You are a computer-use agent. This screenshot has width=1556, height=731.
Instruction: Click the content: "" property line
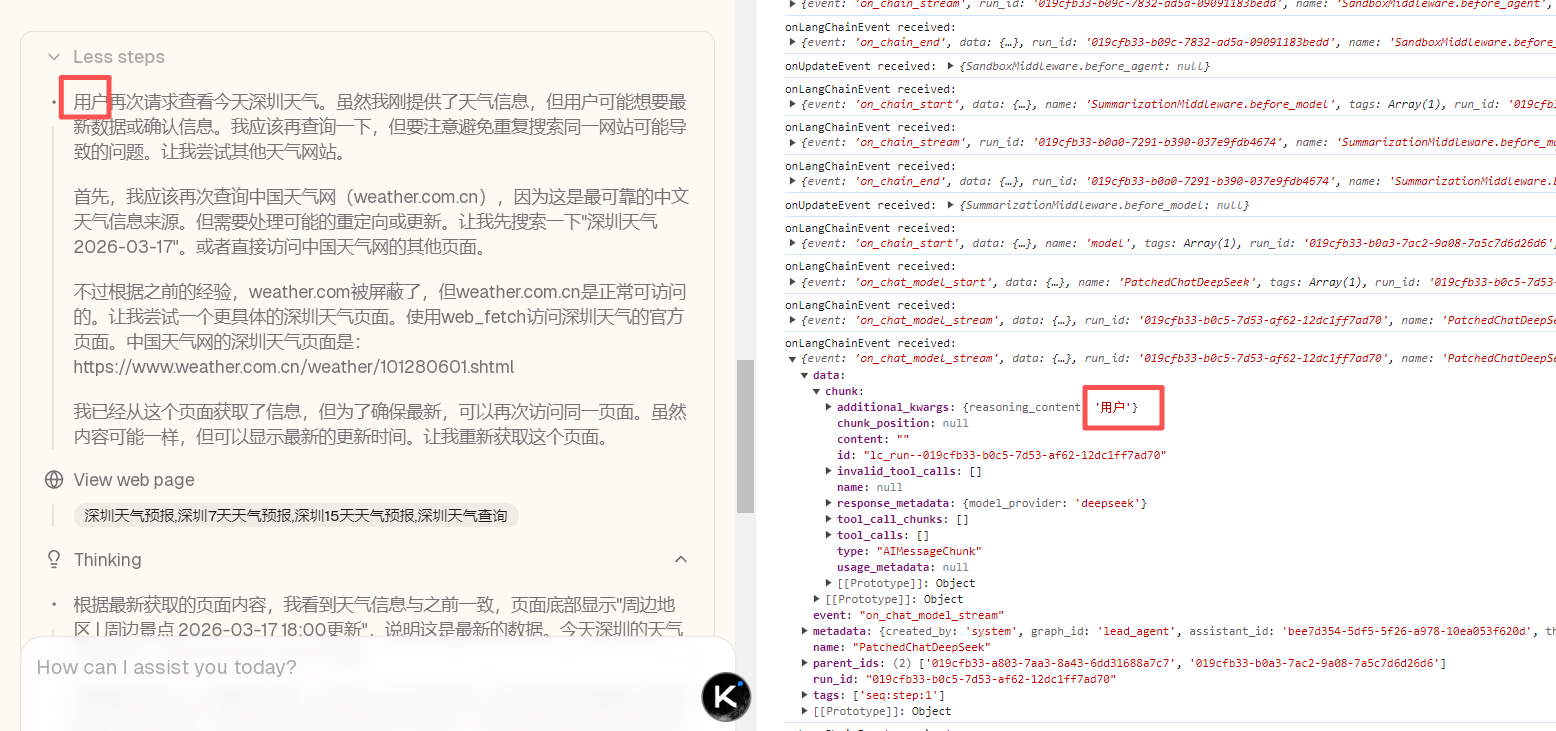tap(873, 439)
